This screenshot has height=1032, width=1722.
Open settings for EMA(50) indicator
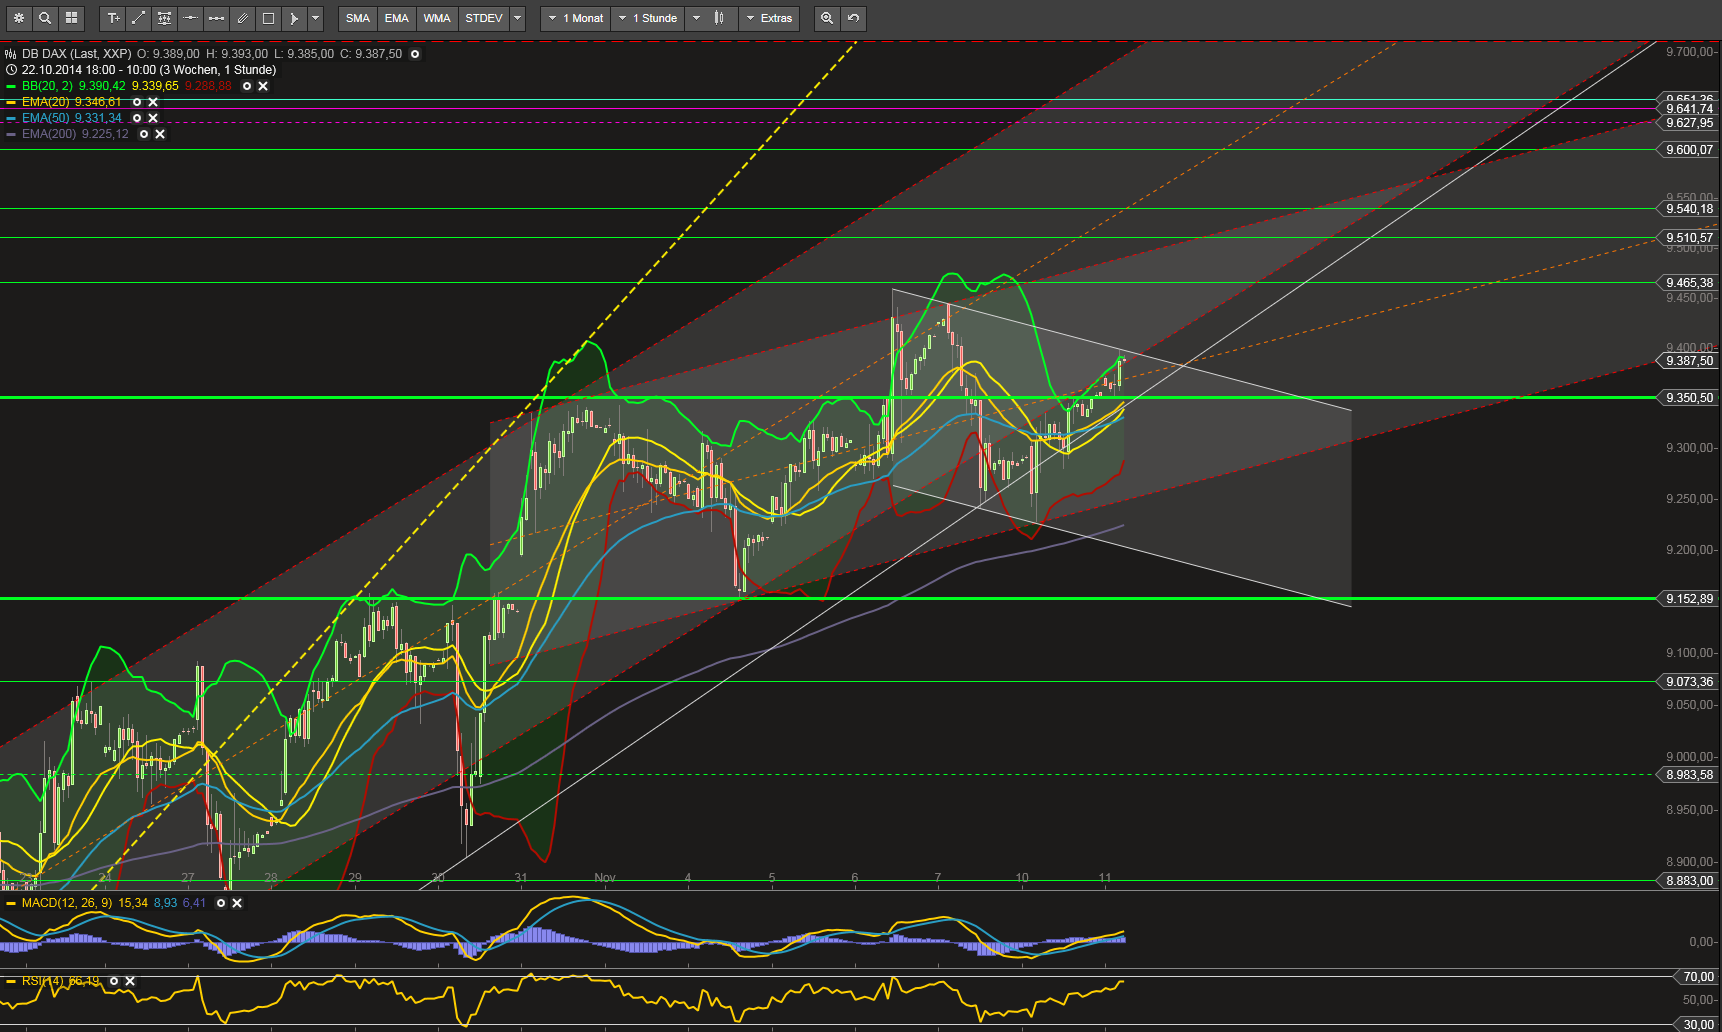137,118
